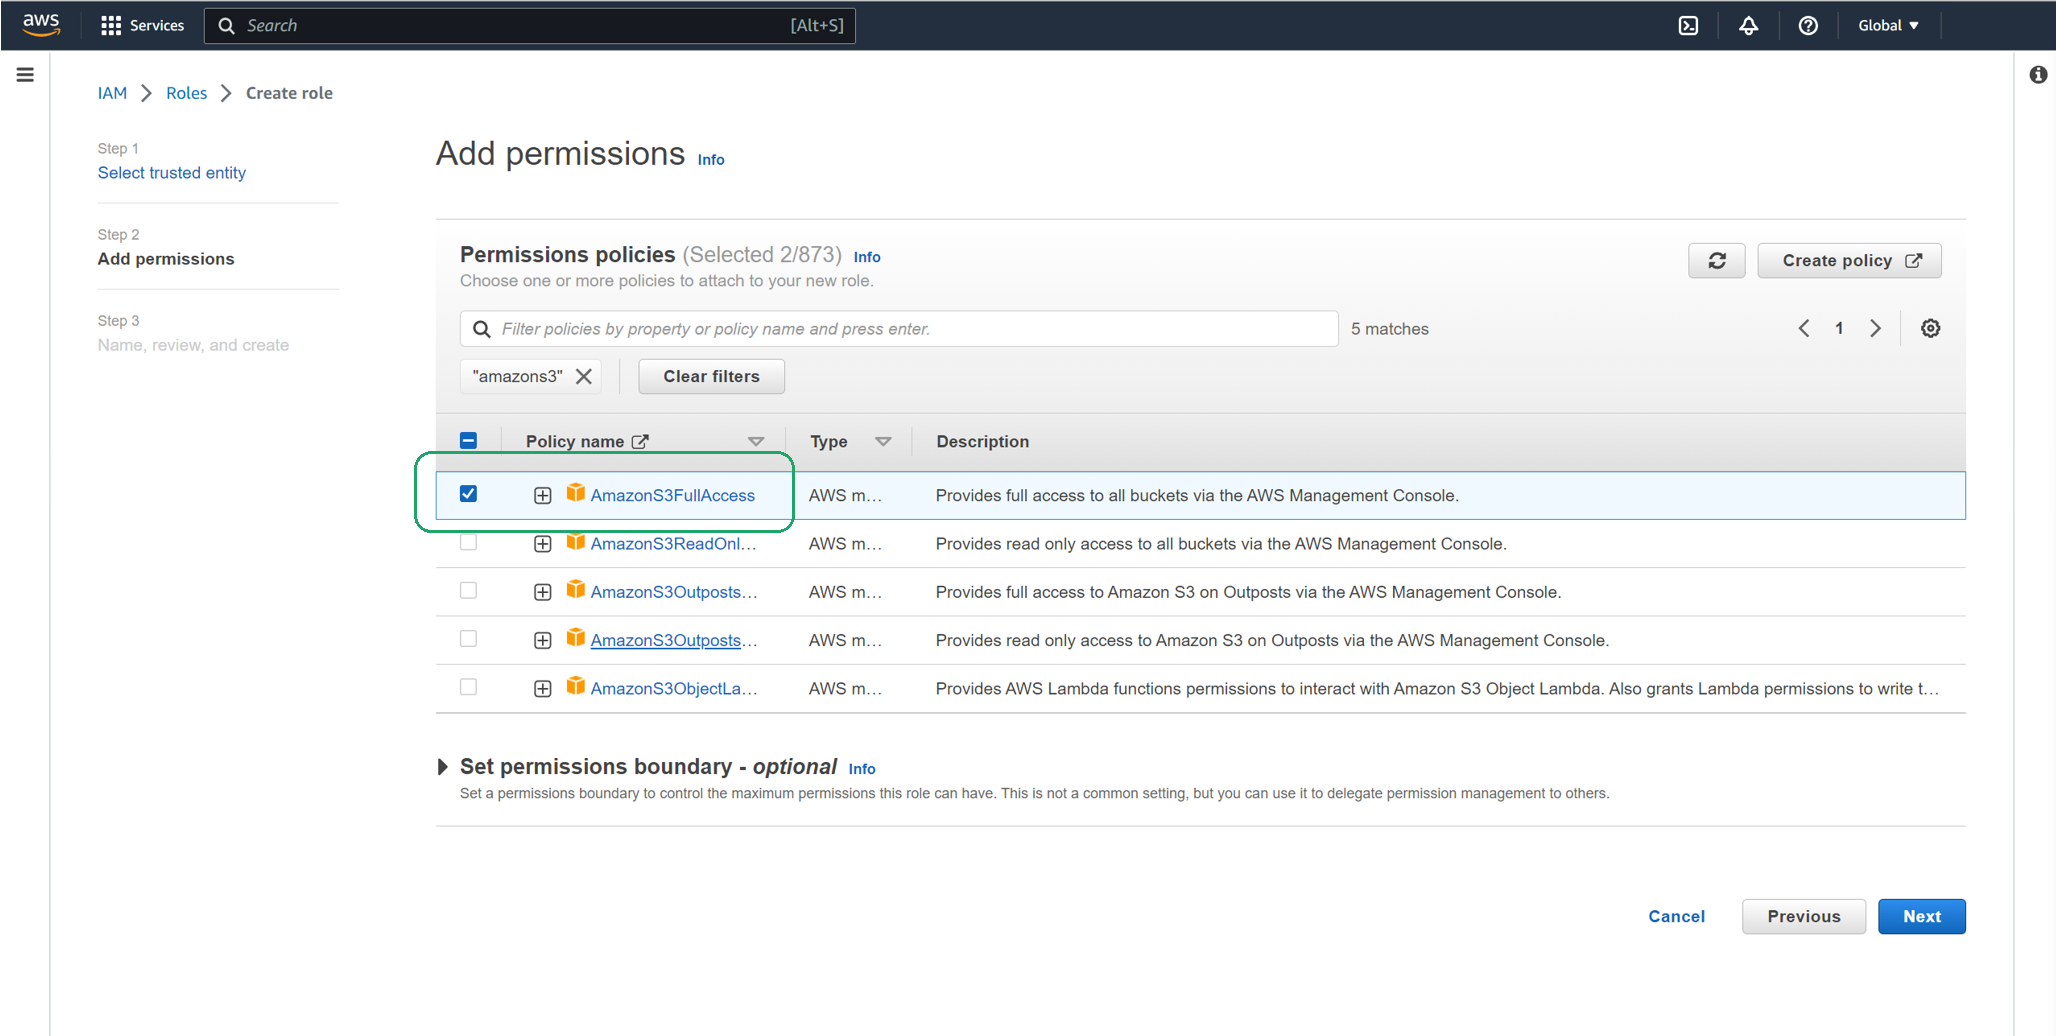Expand the Outposts full access policy row

point(542,592)
